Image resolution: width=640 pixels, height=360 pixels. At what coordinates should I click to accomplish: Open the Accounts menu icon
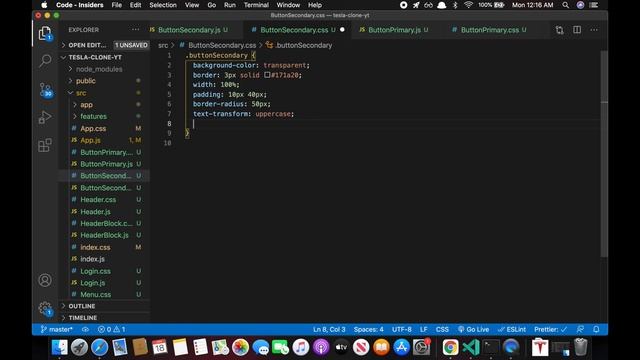click(45, 280)
